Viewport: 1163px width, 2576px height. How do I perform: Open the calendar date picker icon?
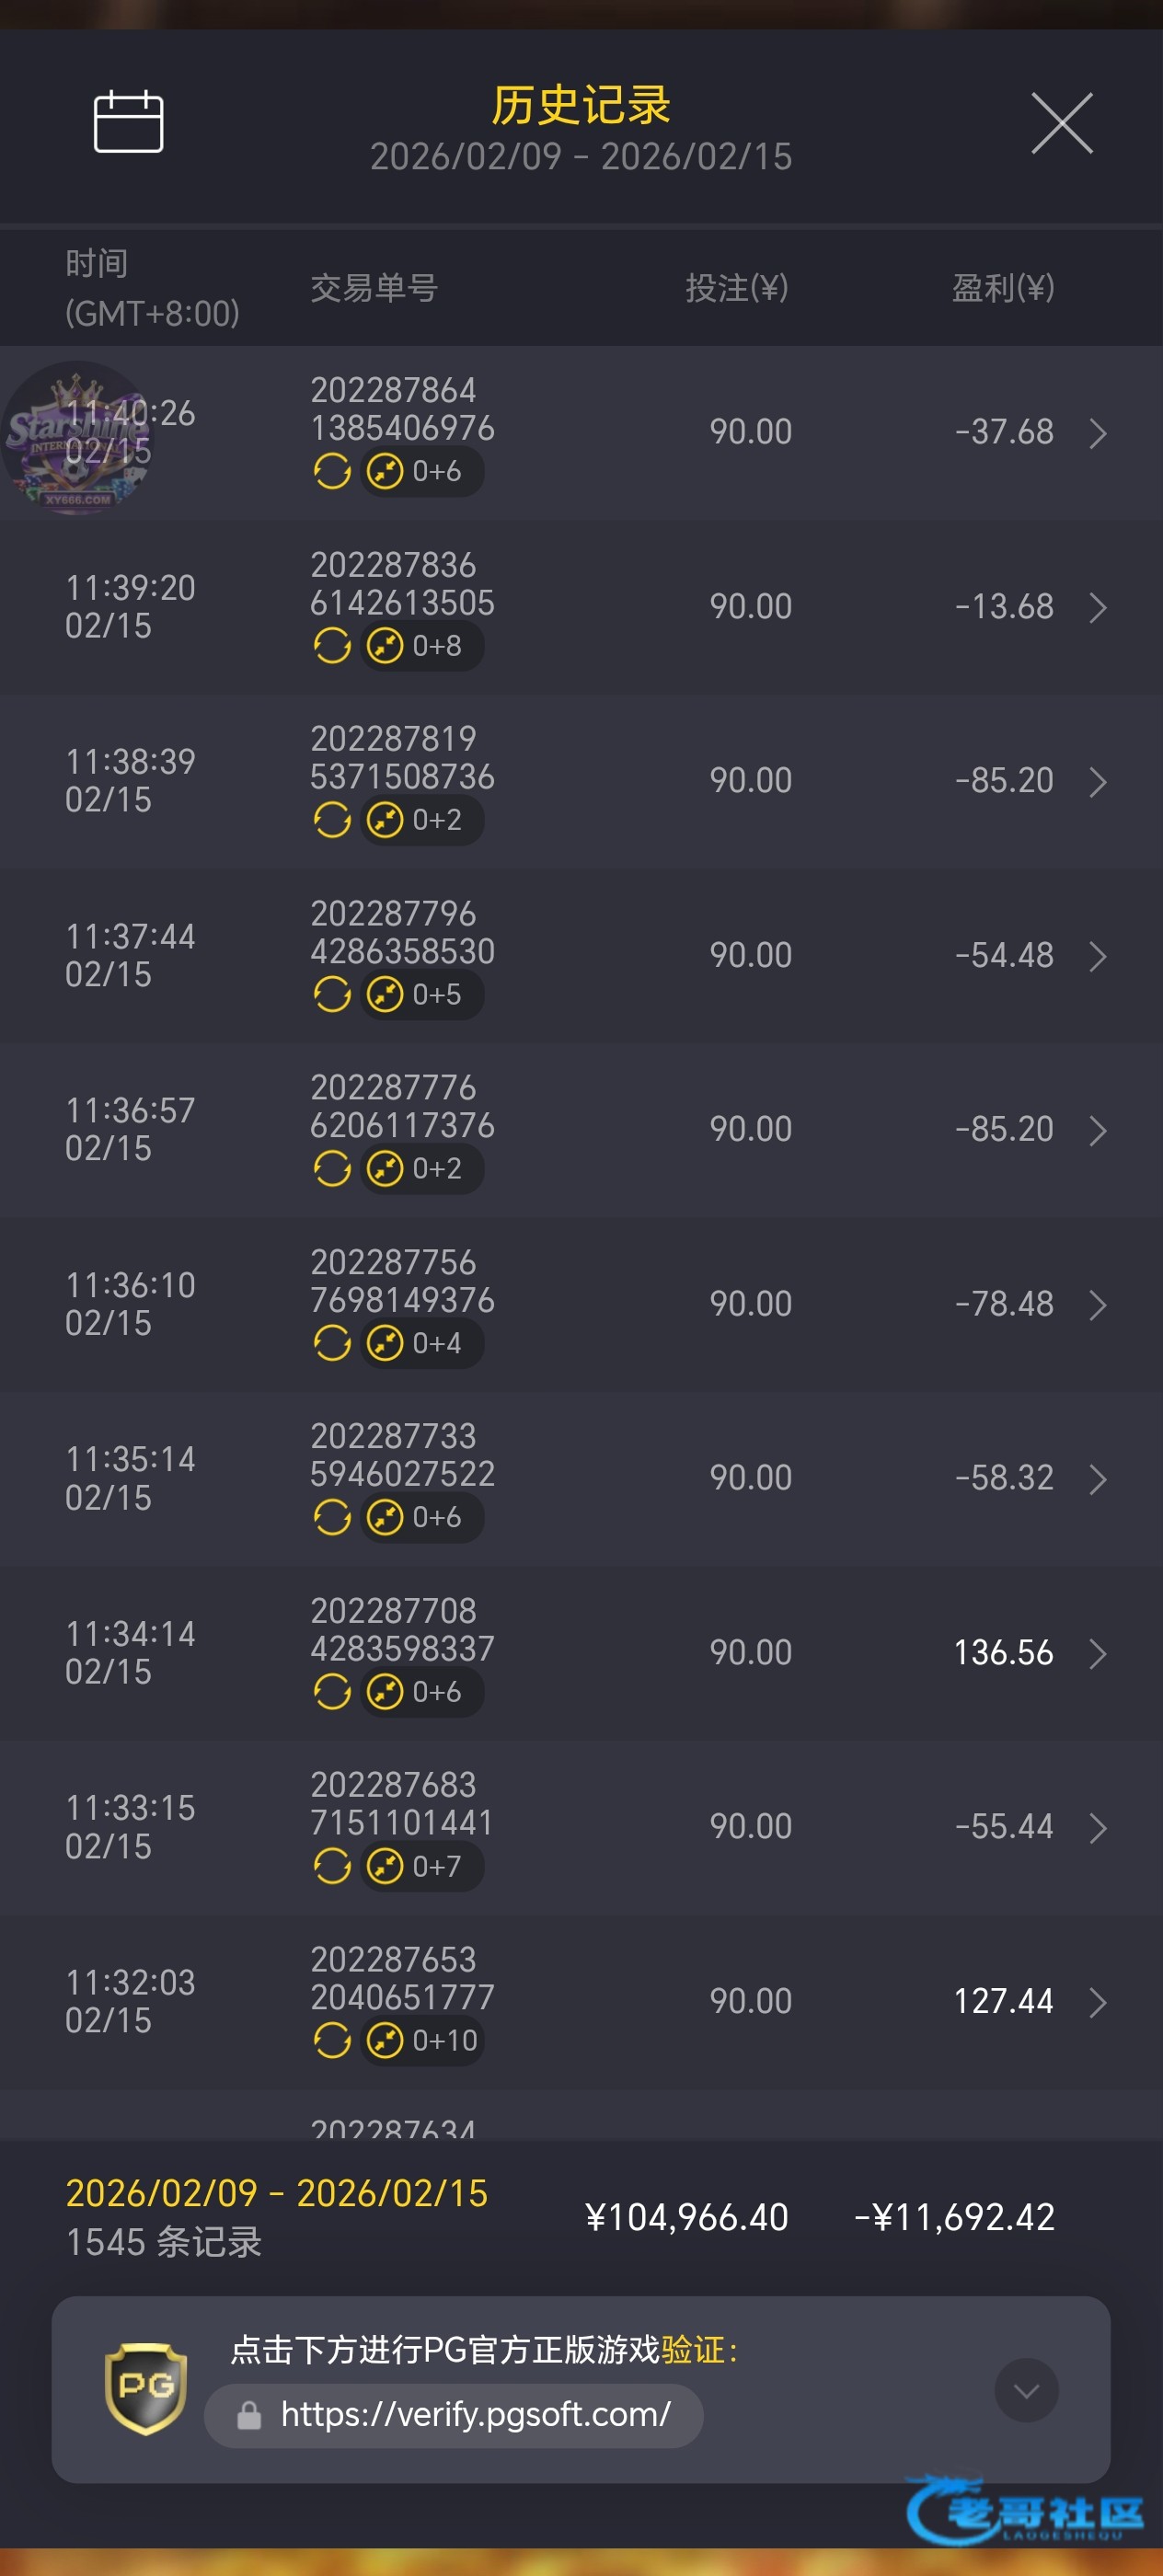[x=128, y=122]
